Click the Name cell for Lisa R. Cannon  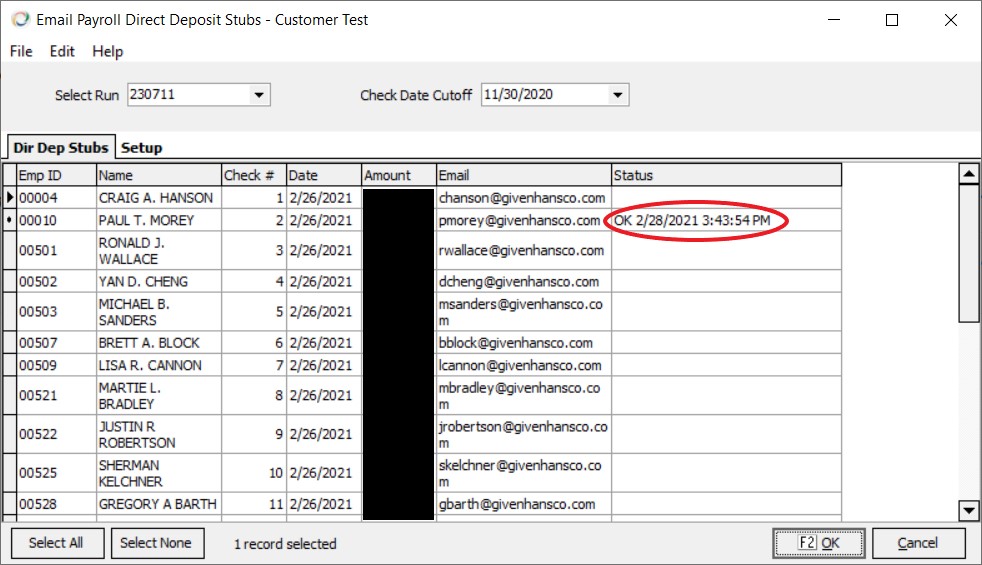tap(158, 365)
